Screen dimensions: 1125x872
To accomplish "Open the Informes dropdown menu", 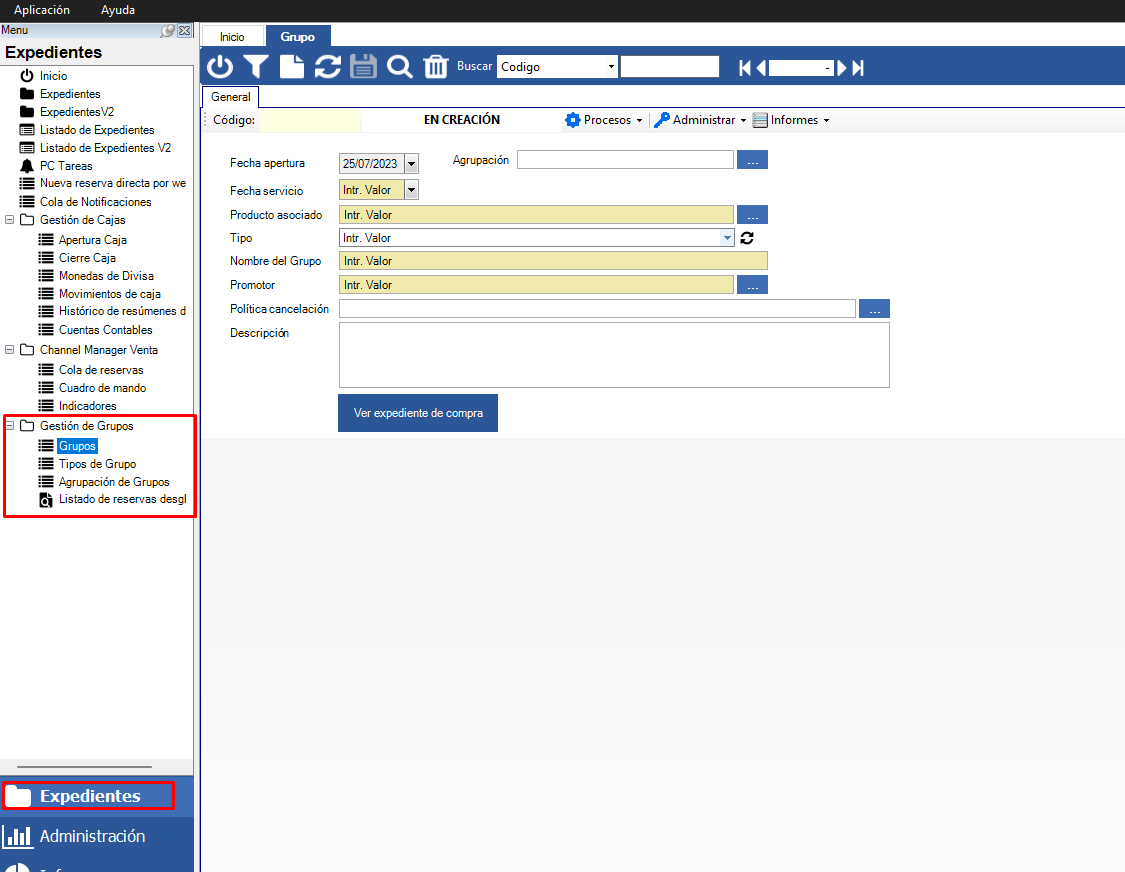I will [791, 120].
